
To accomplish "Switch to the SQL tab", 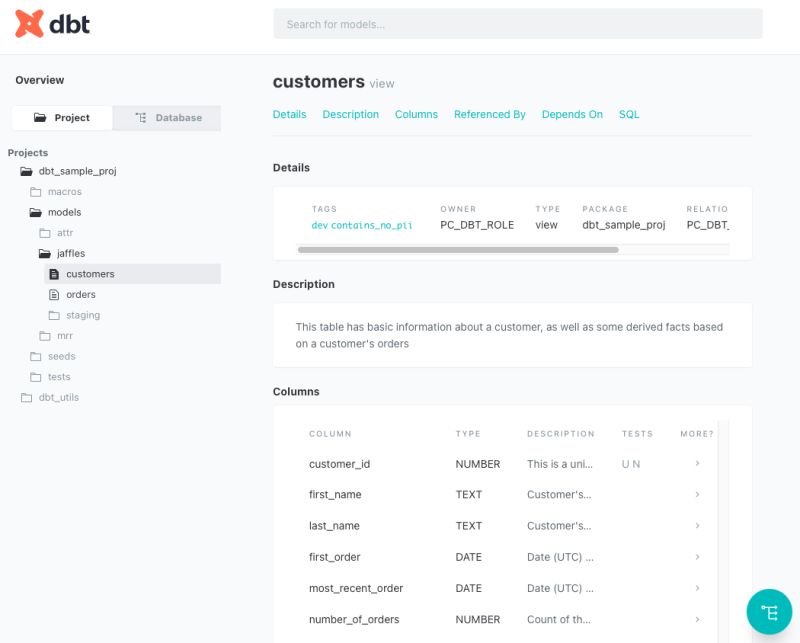I will (629, 114).
